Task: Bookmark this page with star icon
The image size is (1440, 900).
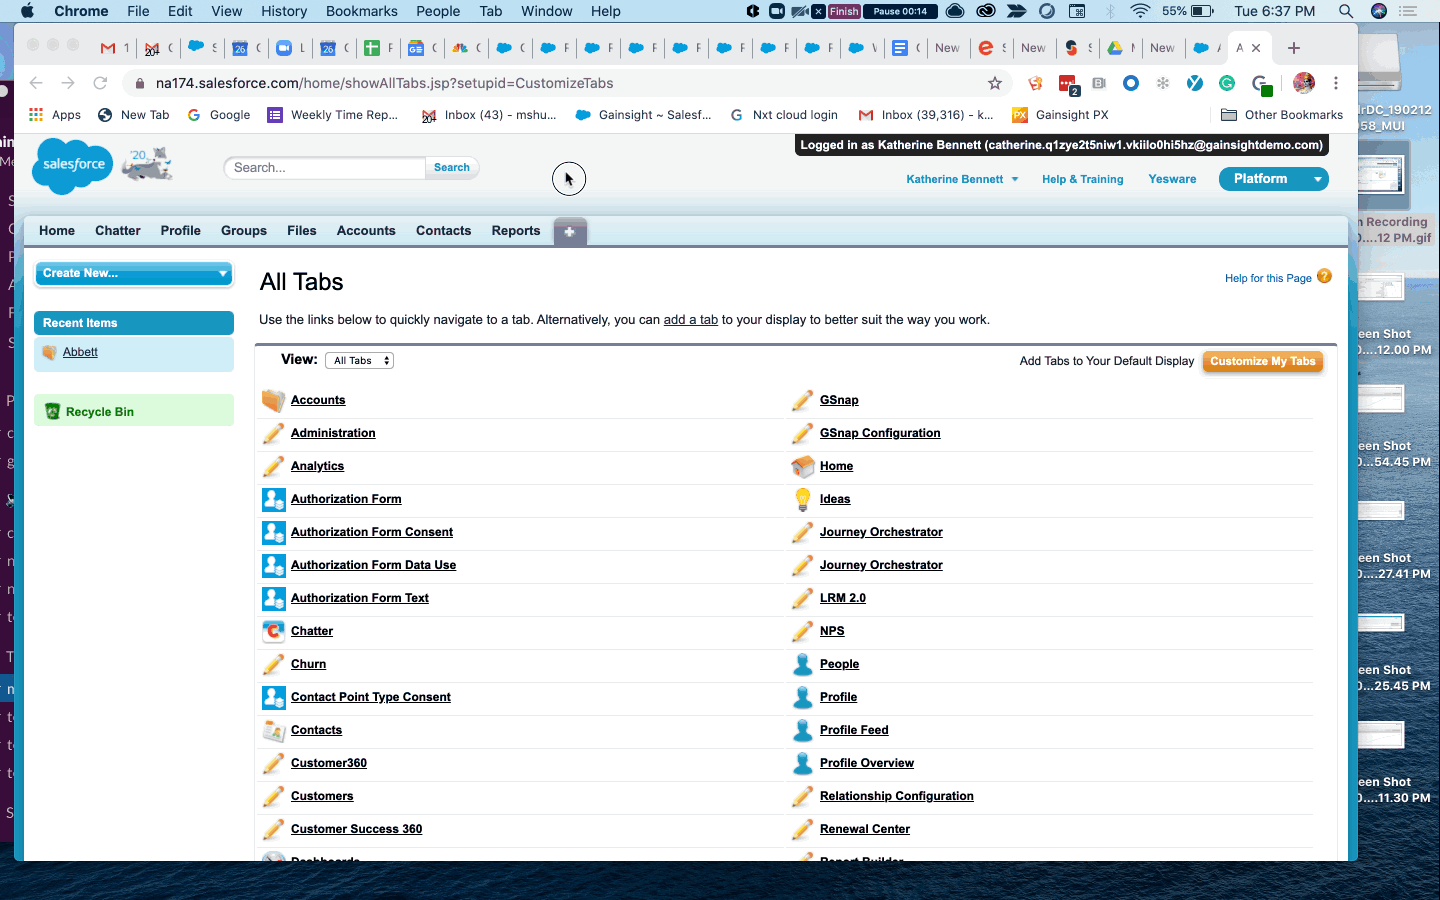Action: pyautogui.click(x=994, y=83)
